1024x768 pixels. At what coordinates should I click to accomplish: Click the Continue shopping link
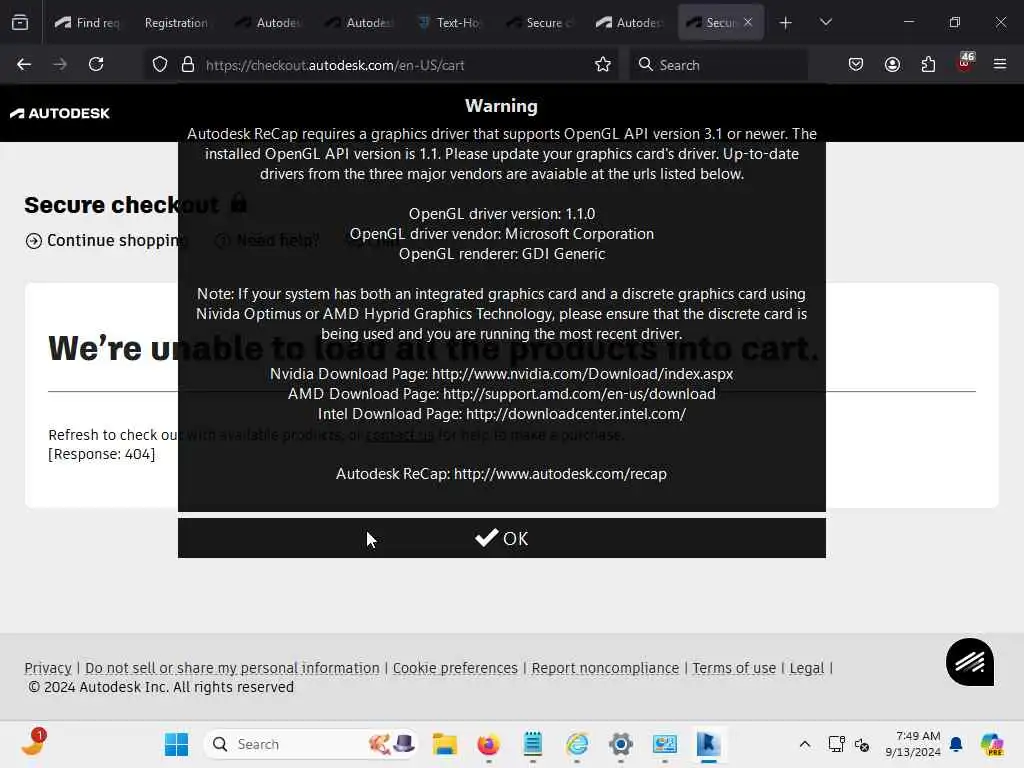pyautogui.click(x=106, y=240)
